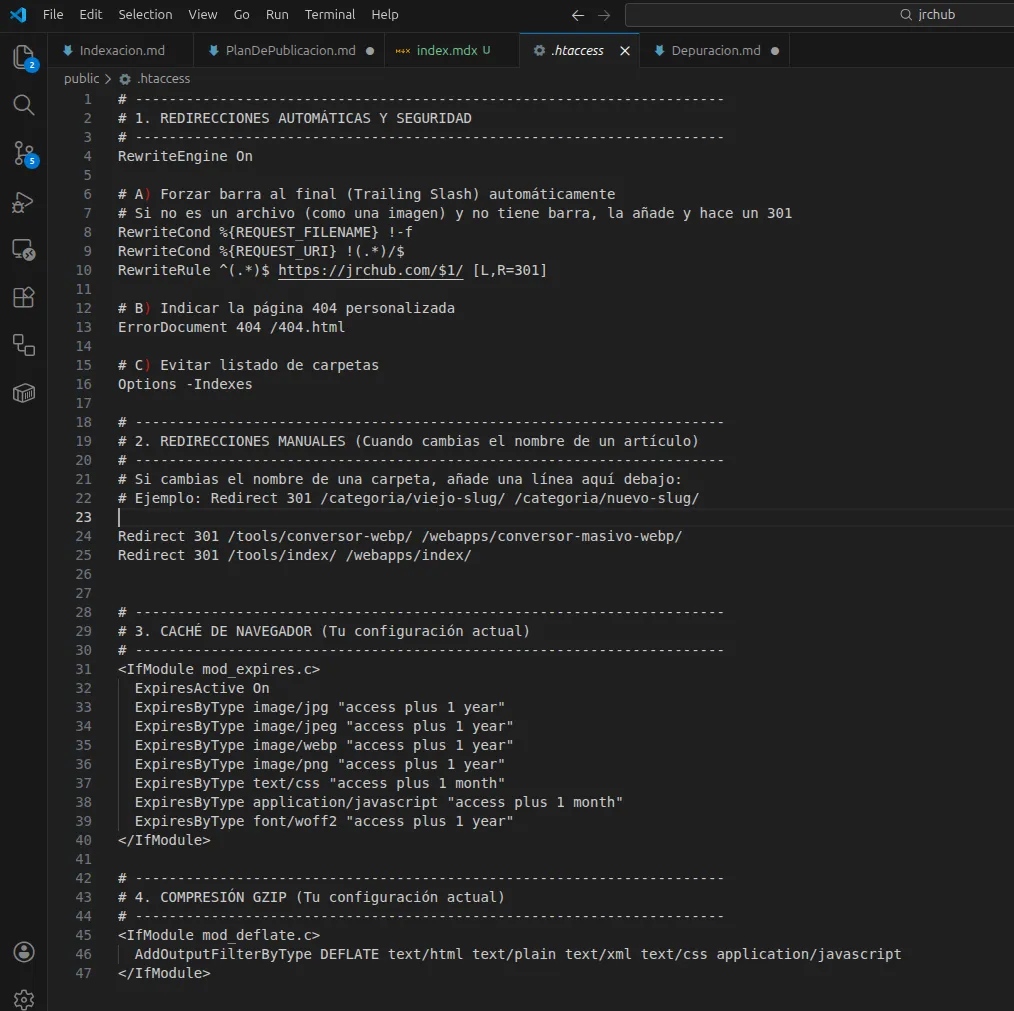
Task: Click the 'Options -Indexes' line
Action: pyautogui.click(x=185, y=384)
